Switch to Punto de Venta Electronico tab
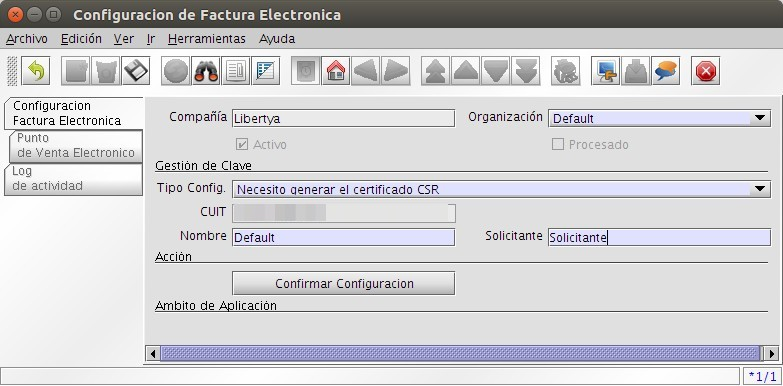Viewport: 783px width, 386px height. click(75, 145)
